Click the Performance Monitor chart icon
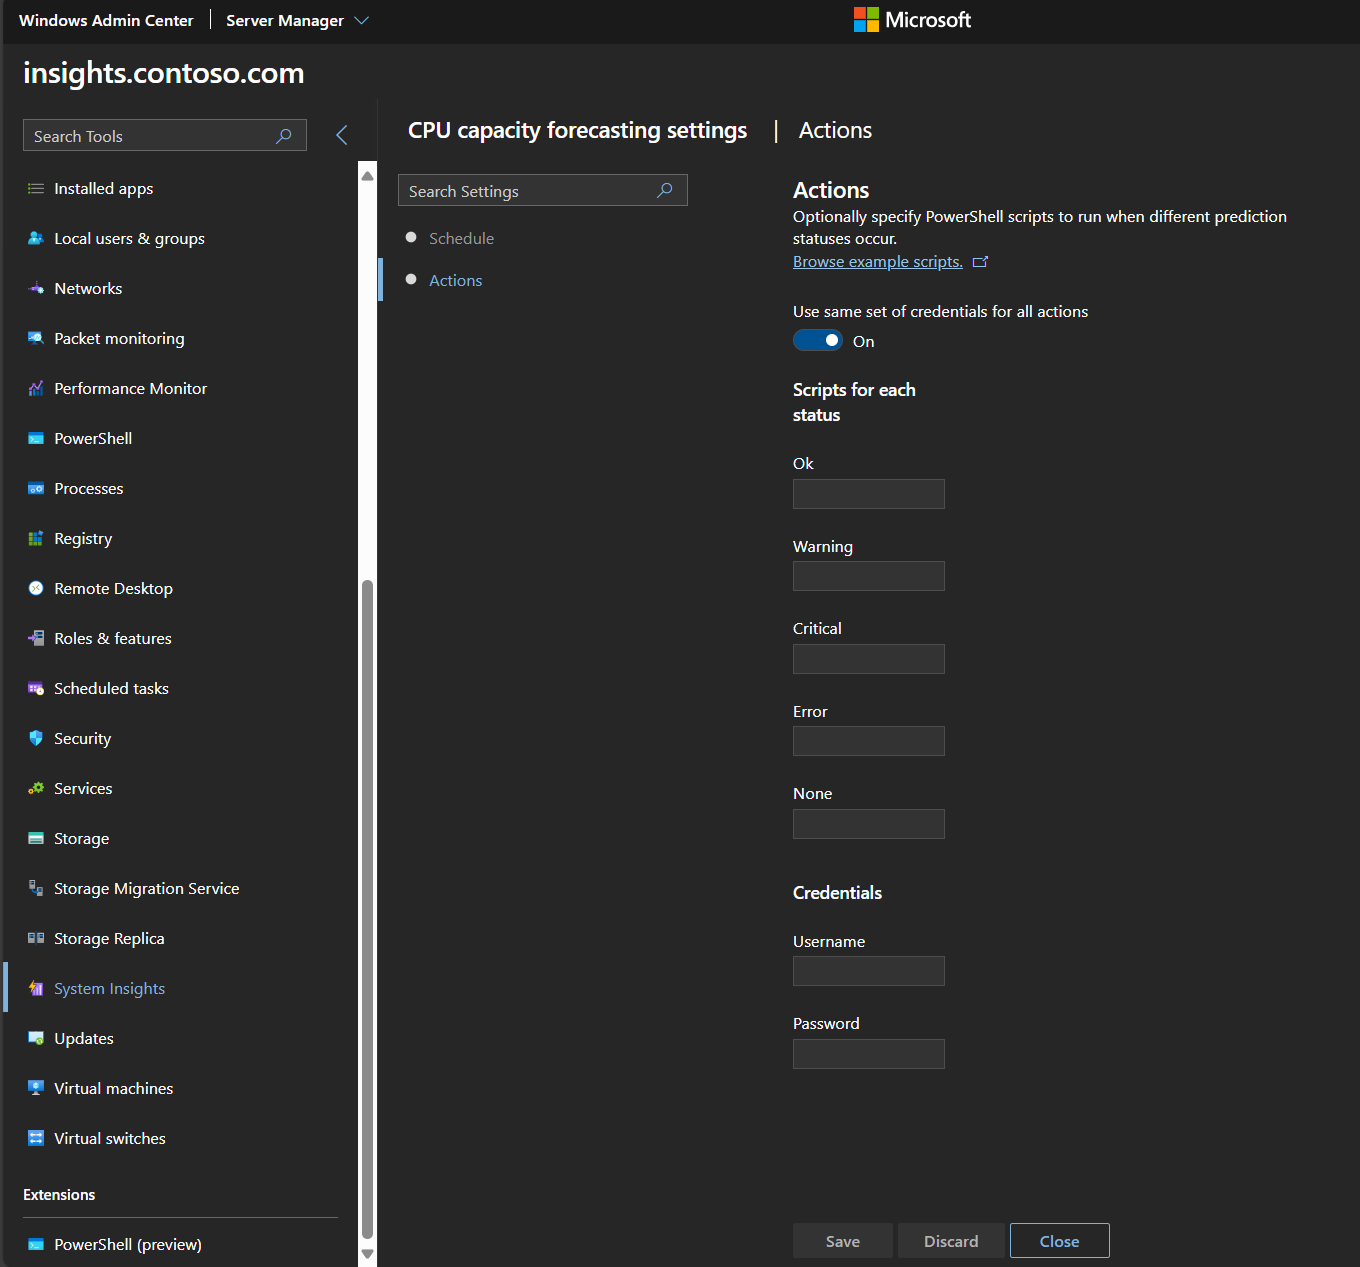The width and height of the screenshot is (1360, 1267). 36,389
